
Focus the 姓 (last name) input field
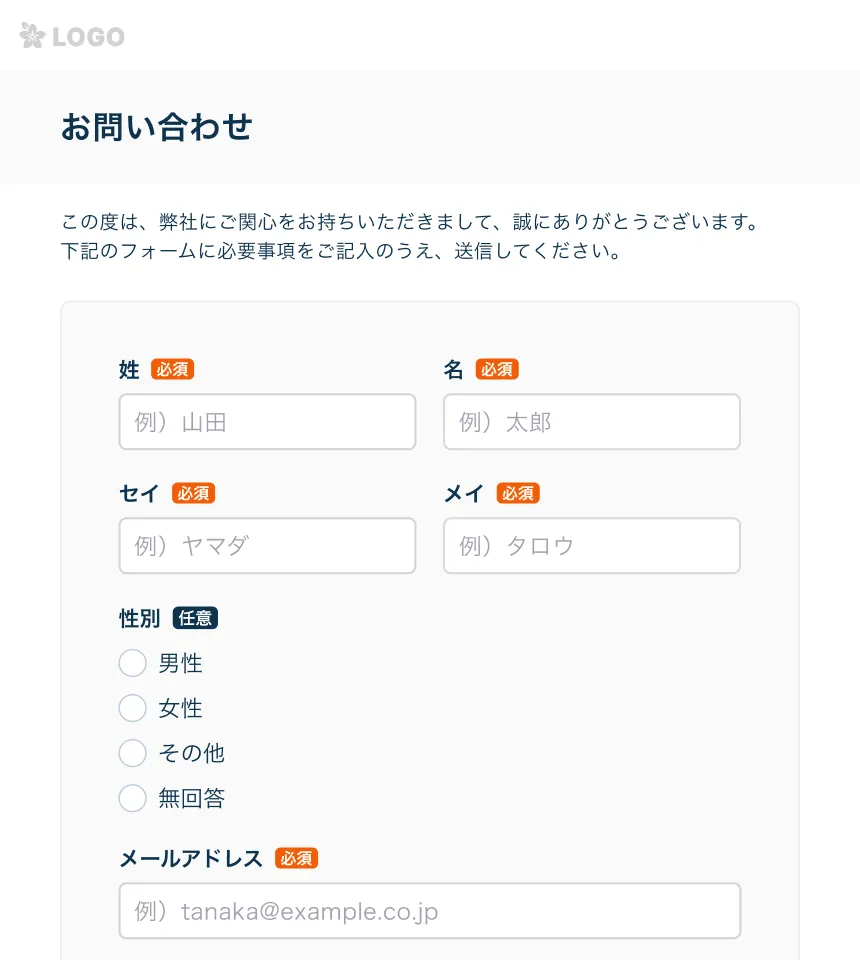[267, 422]
